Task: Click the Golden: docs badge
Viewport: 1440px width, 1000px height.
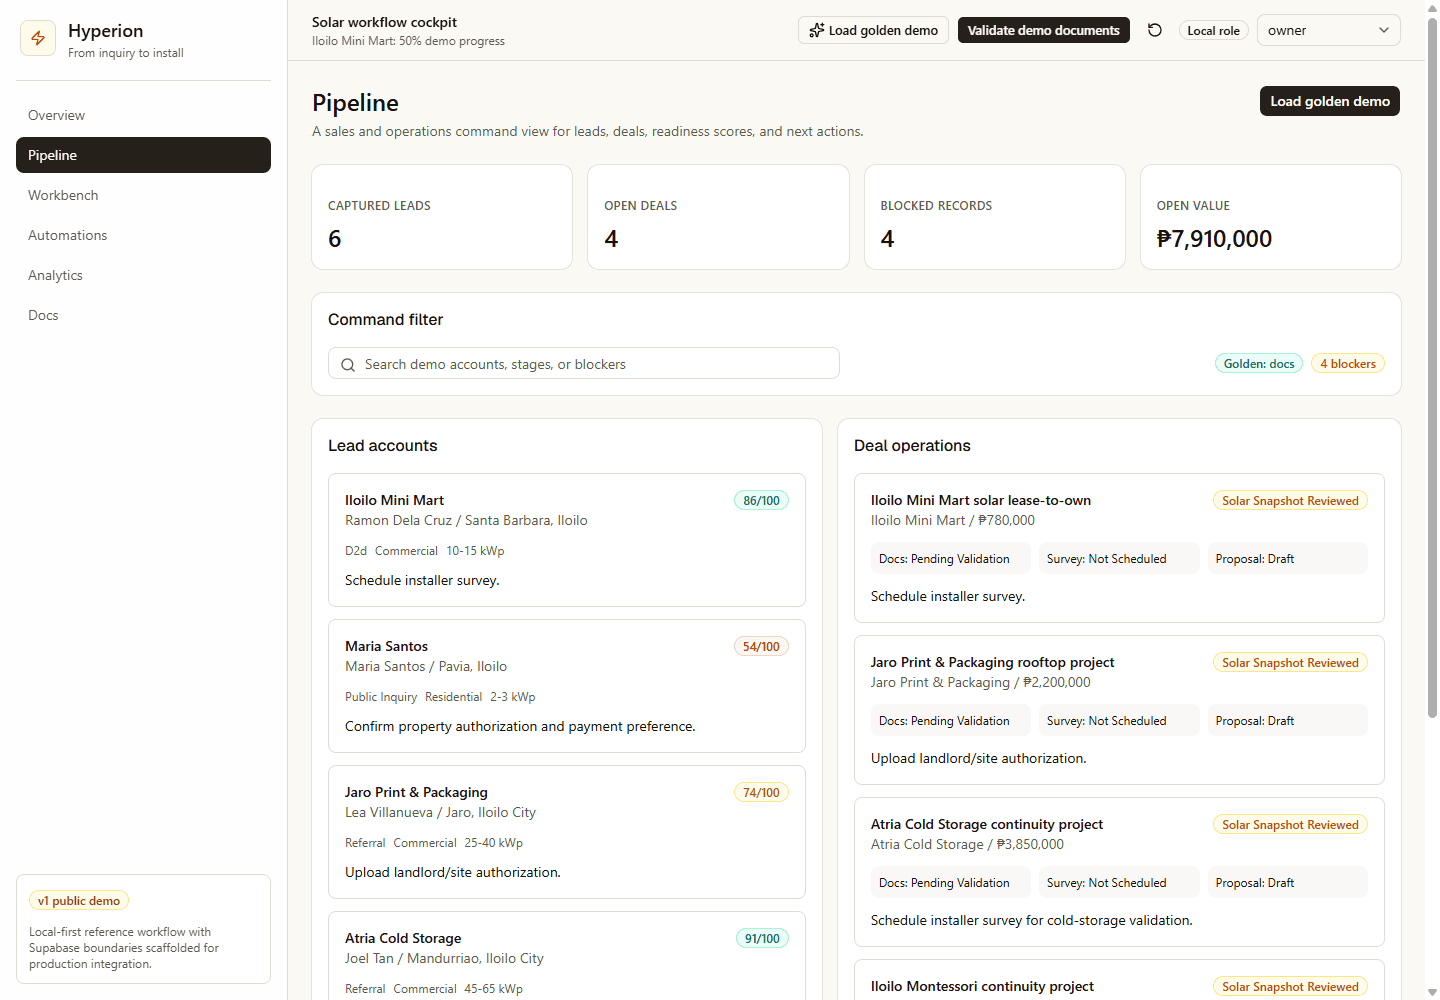Action: [1259, 364]
